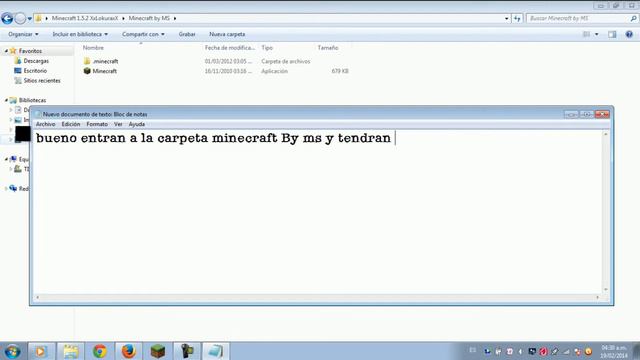Click the Bibliotecas library icon

tap(13, 100)
